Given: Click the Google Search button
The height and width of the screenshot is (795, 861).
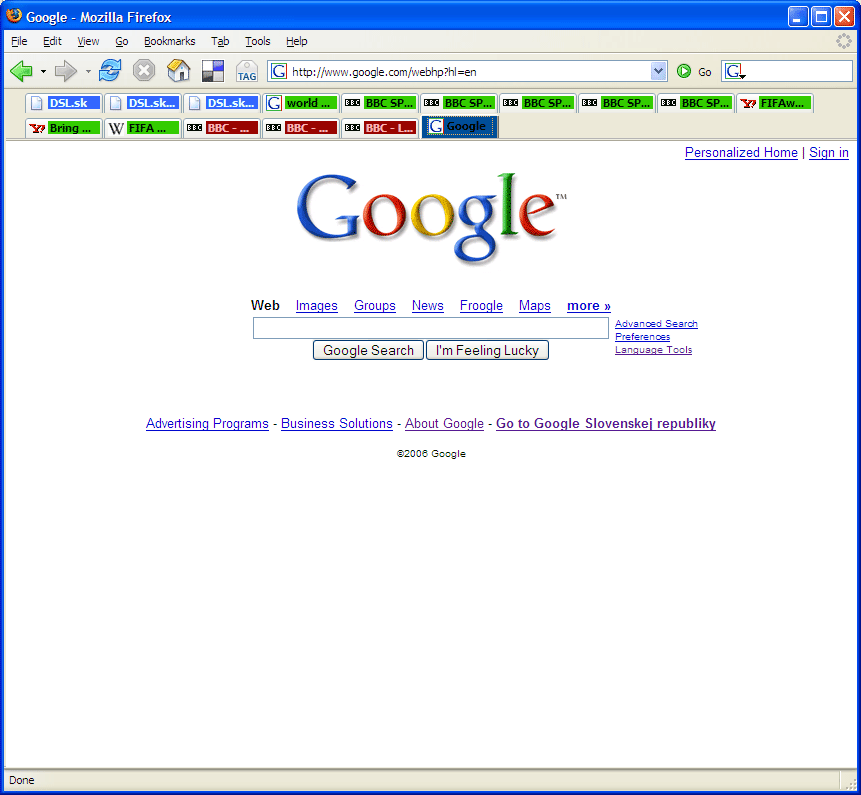Looking at the screenshot, I should coord(368,350).
